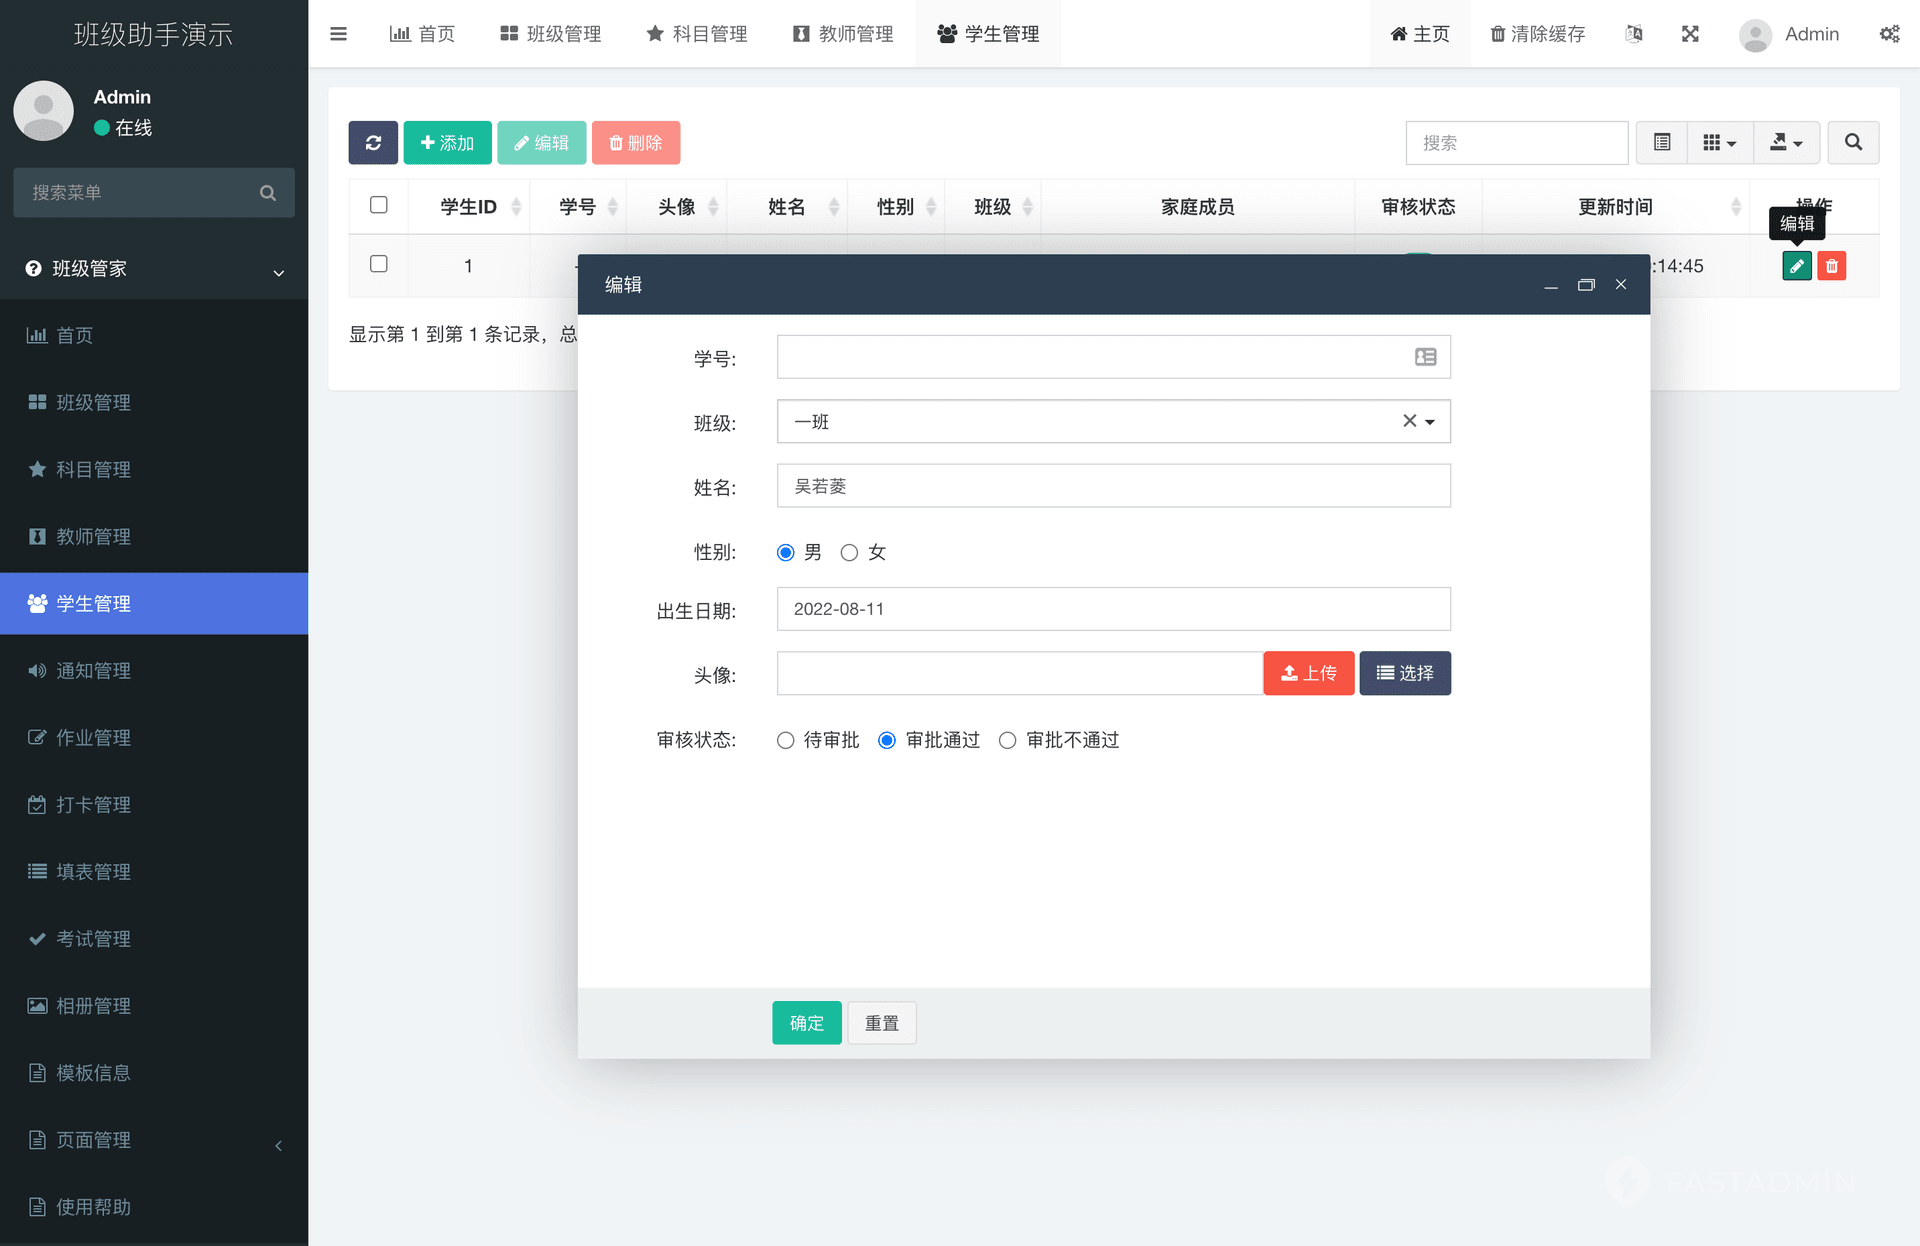Expand the export data dropdown
Image resolution: width=1920 pixels, height=1246 pixels.
(1786, 143)
